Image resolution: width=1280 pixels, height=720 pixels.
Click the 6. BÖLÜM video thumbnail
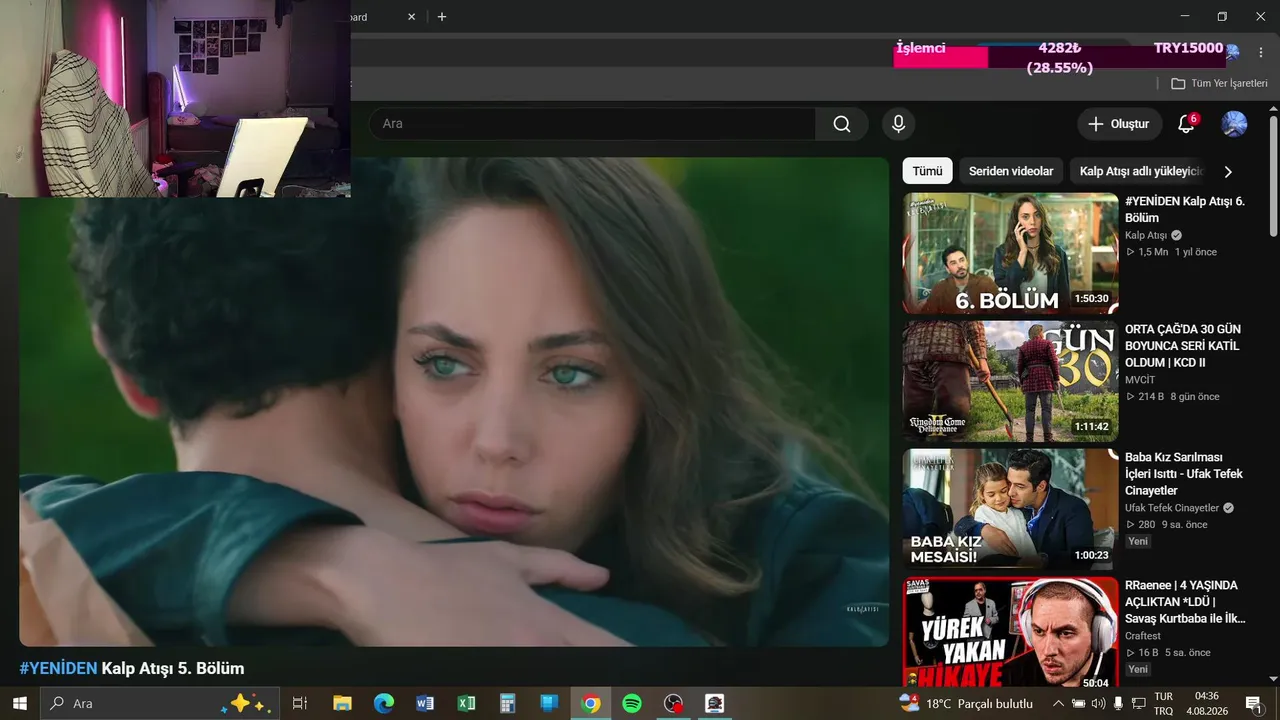[x=1010, y=253]
